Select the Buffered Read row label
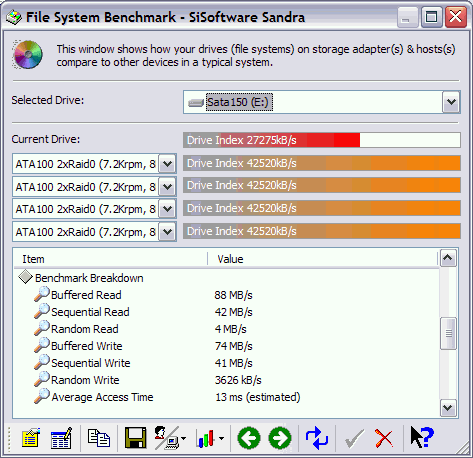This screenshot has width=473, height=458. 86,295
